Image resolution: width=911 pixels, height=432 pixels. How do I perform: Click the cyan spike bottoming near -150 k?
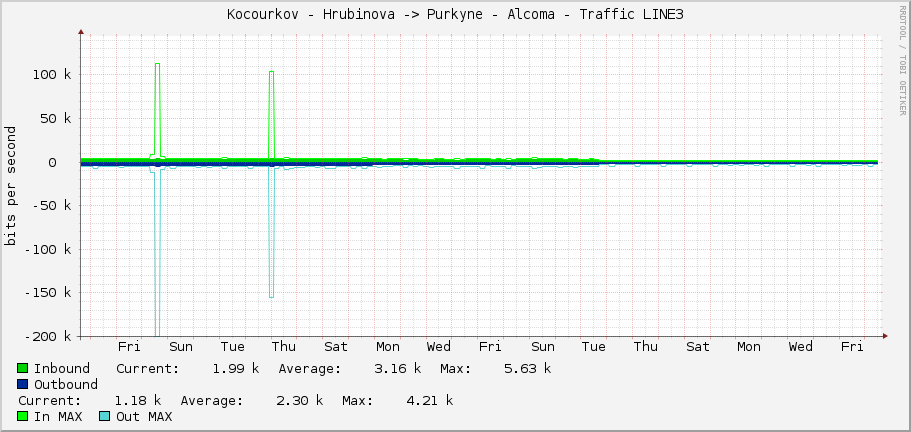coord(271,297)
